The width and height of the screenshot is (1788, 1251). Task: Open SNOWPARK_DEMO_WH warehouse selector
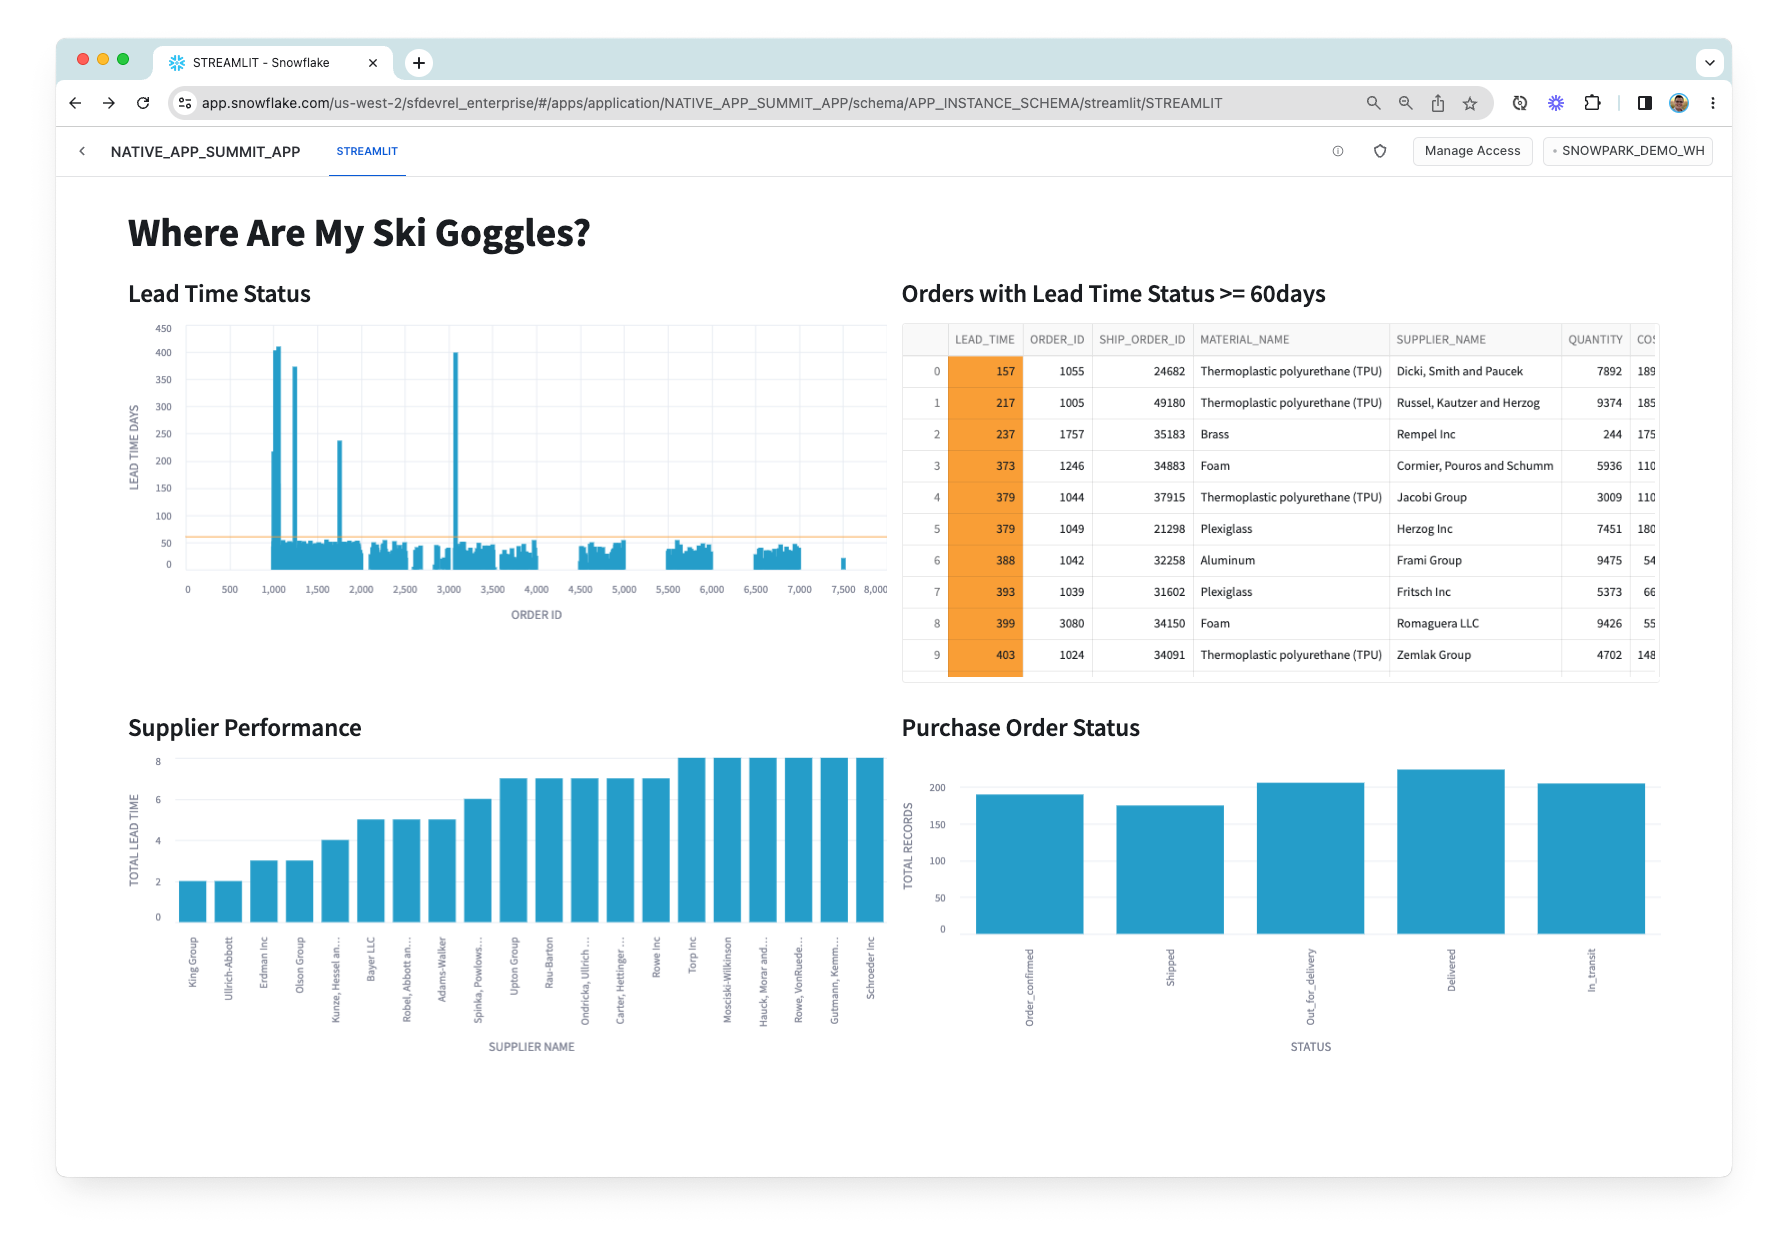click(x=1627, y=151)
